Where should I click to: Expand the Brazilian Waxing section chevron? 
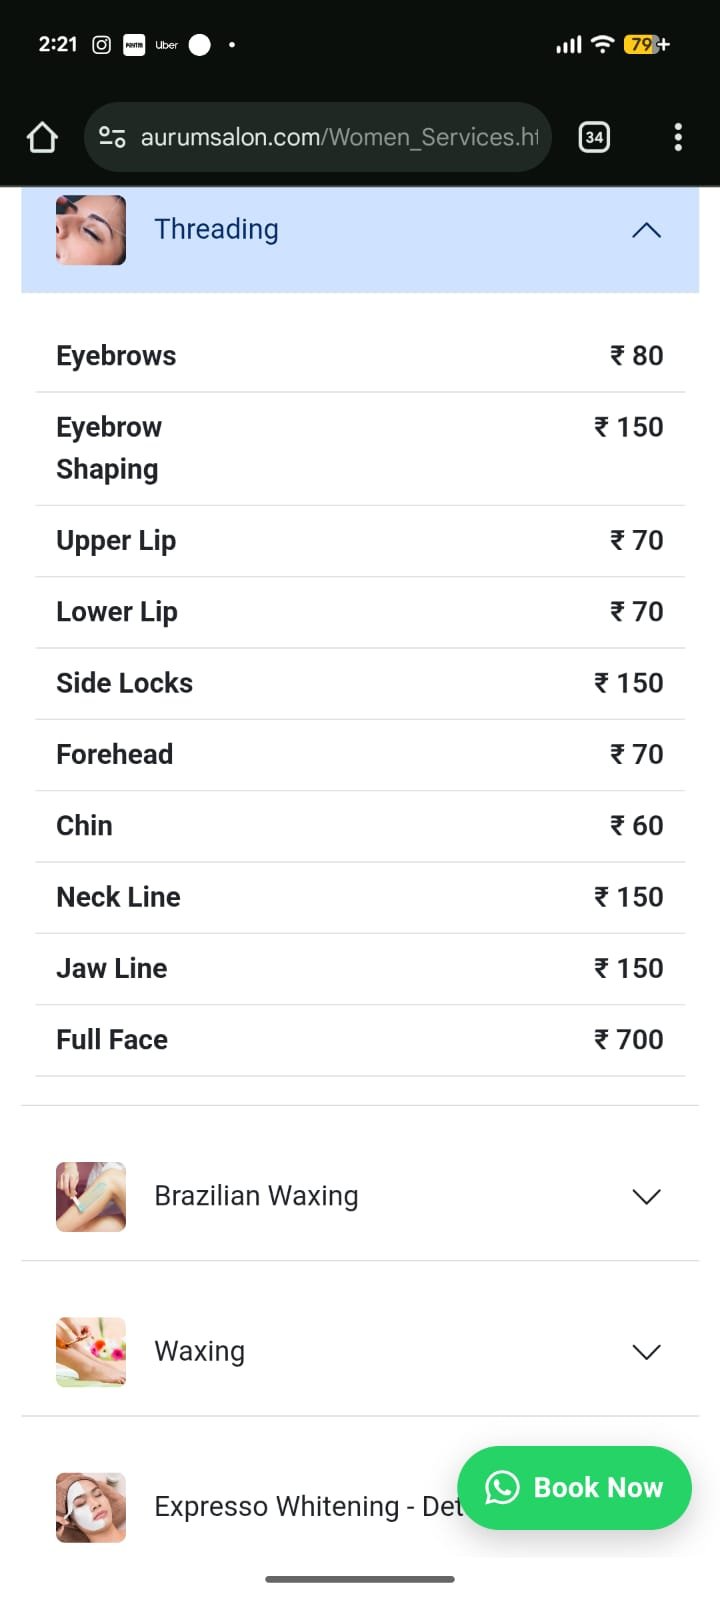[647, 1197]
